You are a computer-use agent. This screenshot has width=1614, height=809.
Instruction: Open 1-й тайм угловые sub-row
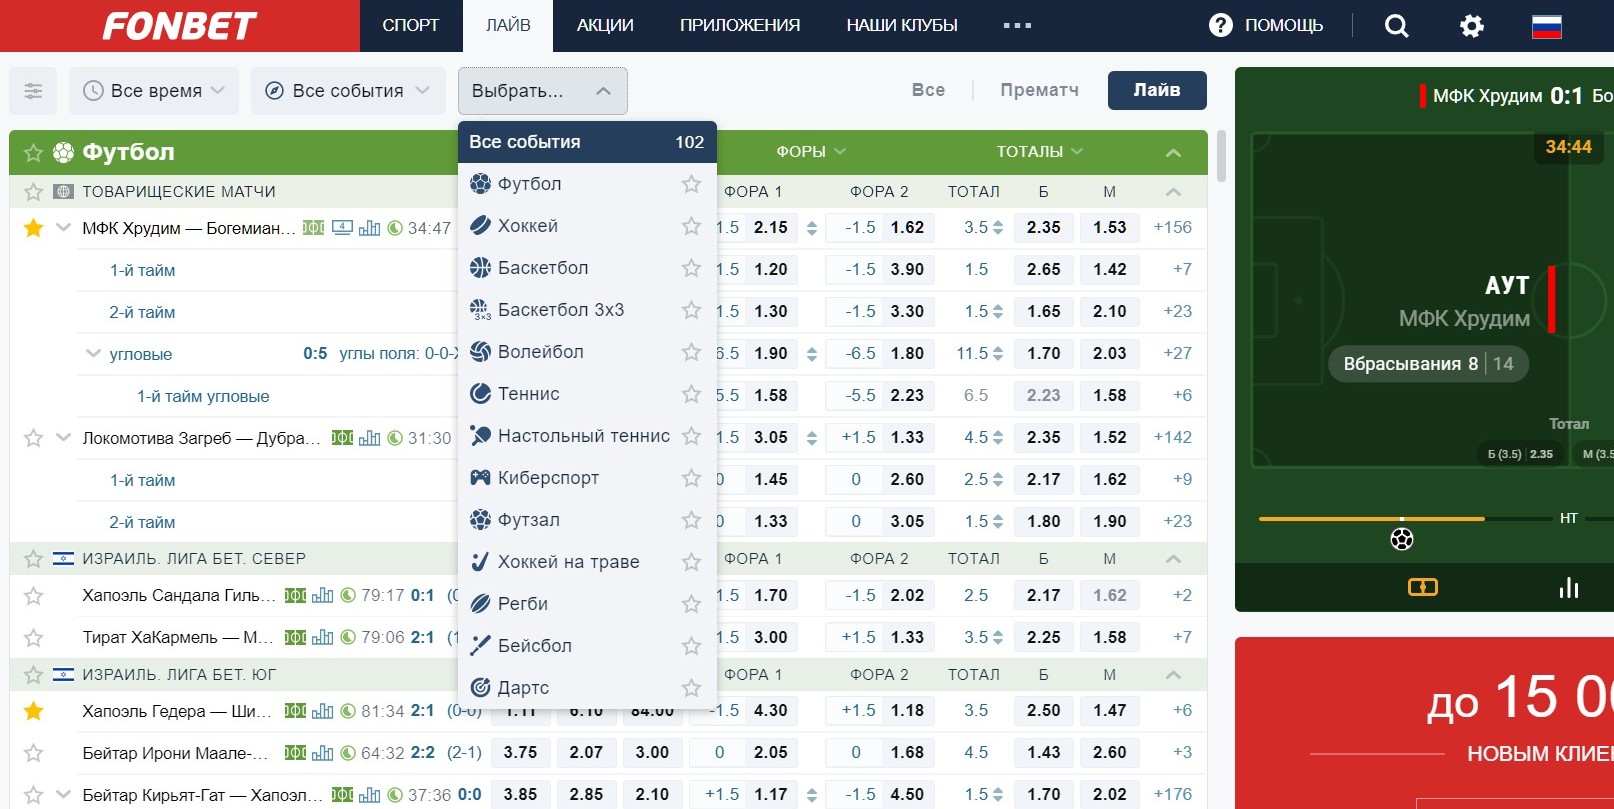203,396
